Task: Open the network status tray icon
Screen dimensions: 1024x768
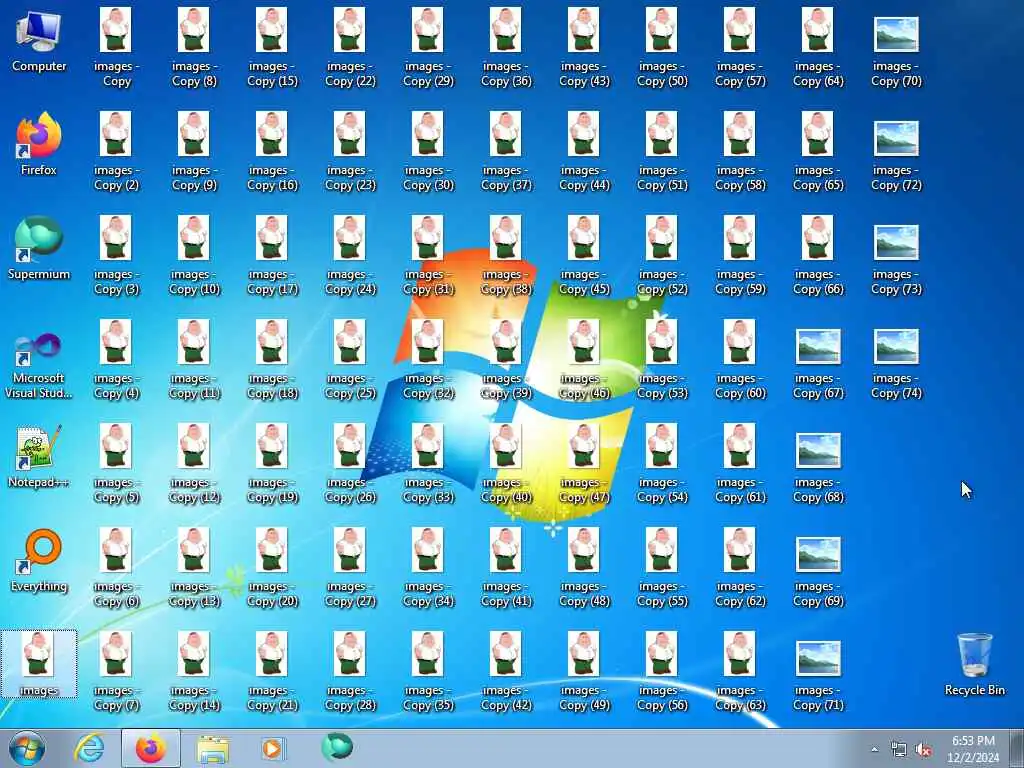Action: point(899,750)
